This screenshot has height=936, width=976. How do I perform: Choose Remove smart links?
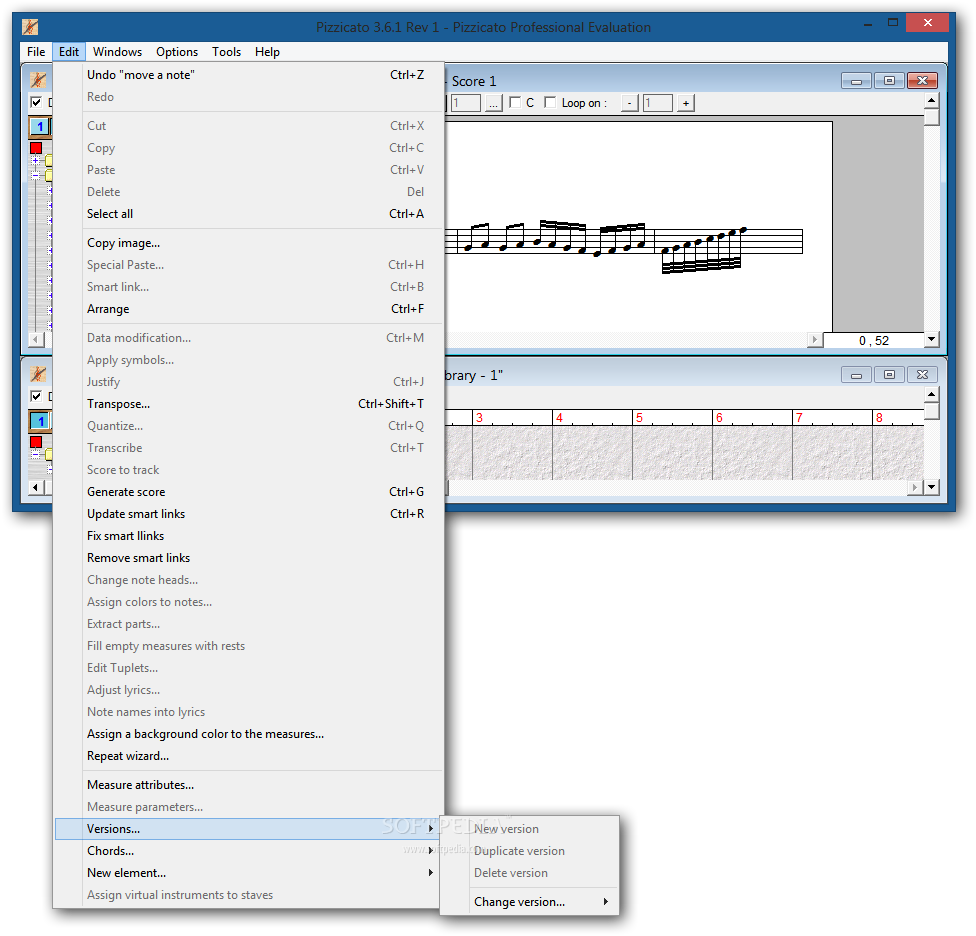coord(249,558)
